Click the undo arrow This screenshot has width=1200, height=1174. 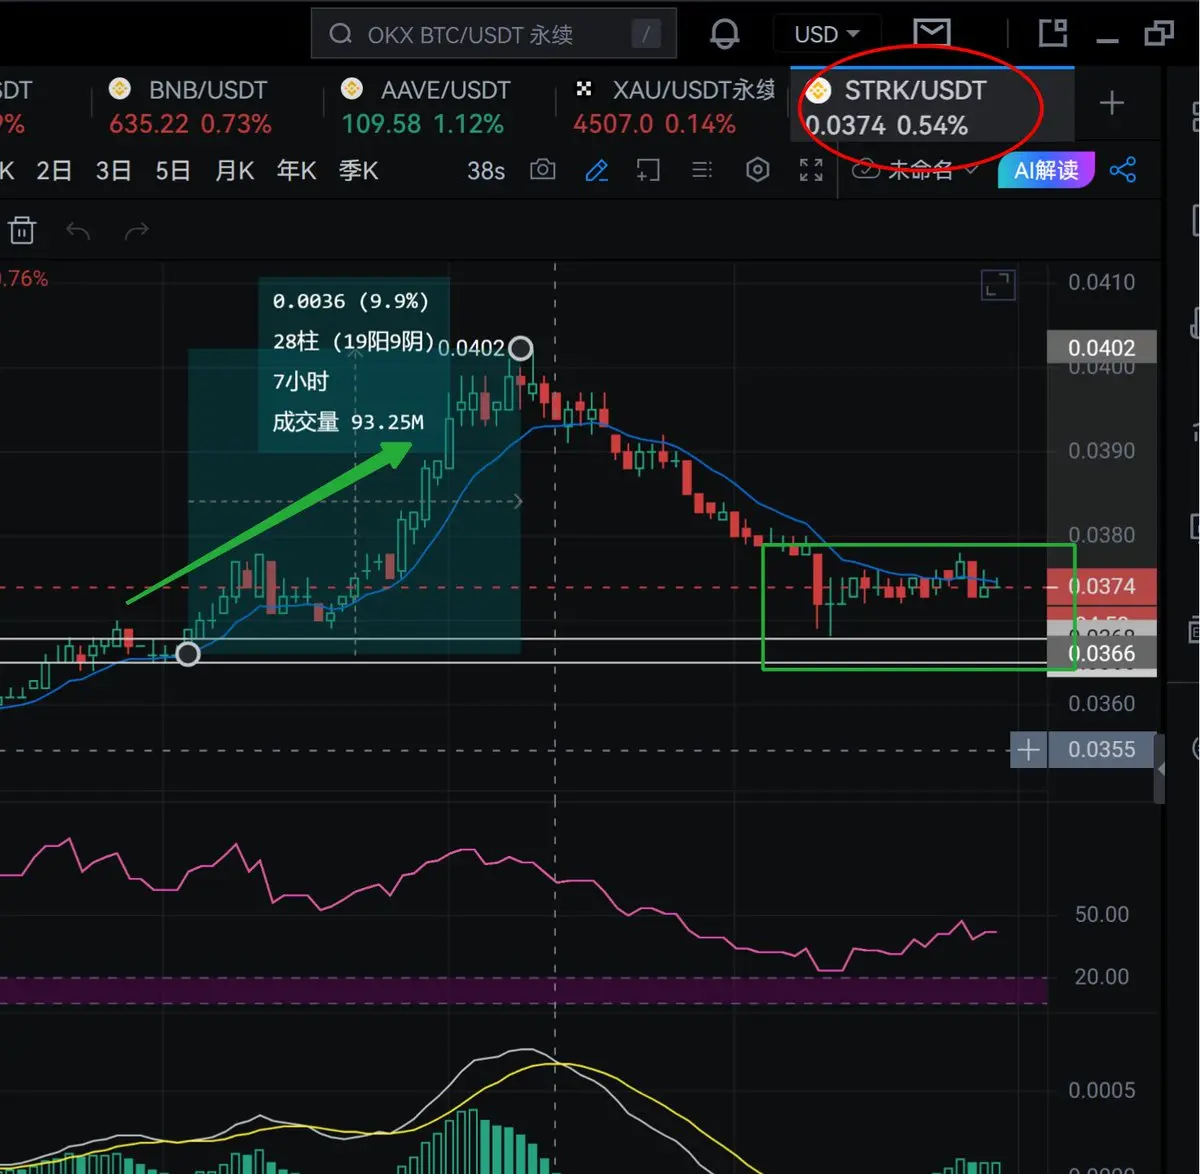tap(78, 231)
